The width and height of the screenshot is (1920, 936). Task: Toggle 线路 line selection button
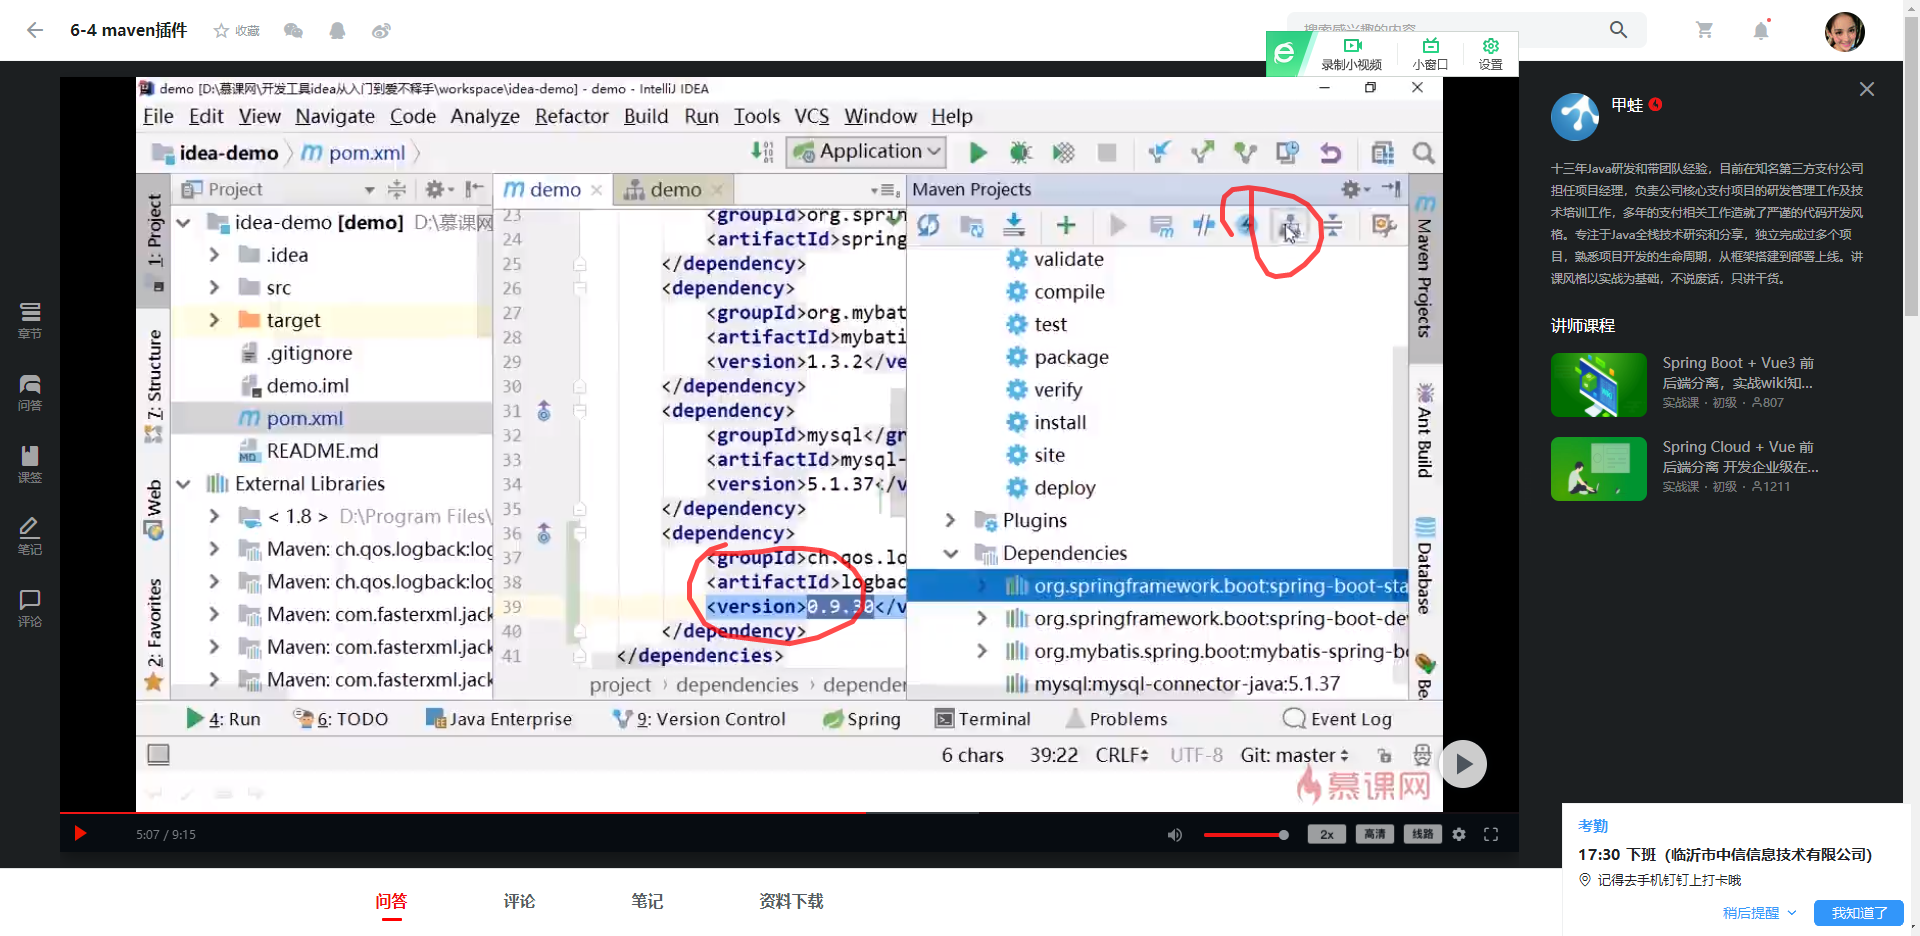(1423, 834)
